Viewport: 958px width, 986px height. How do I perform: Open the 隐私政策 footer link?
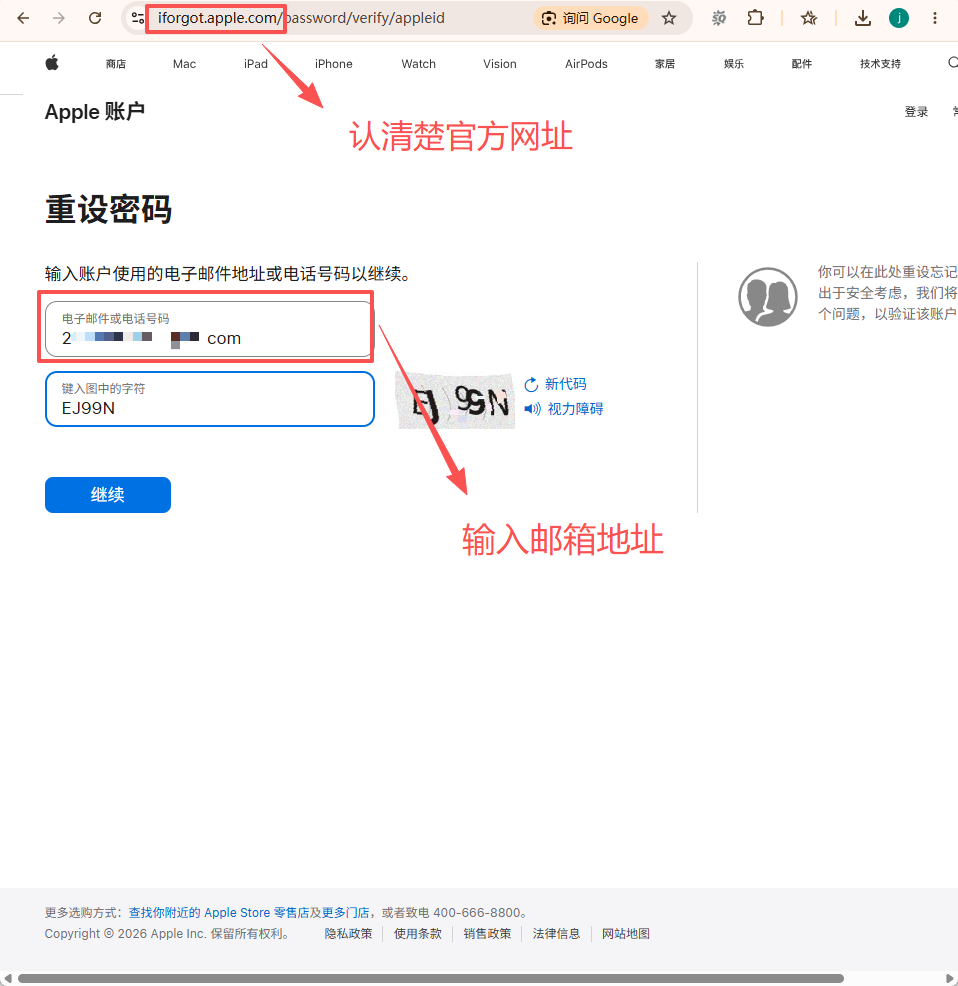click(x=348, y=934)
